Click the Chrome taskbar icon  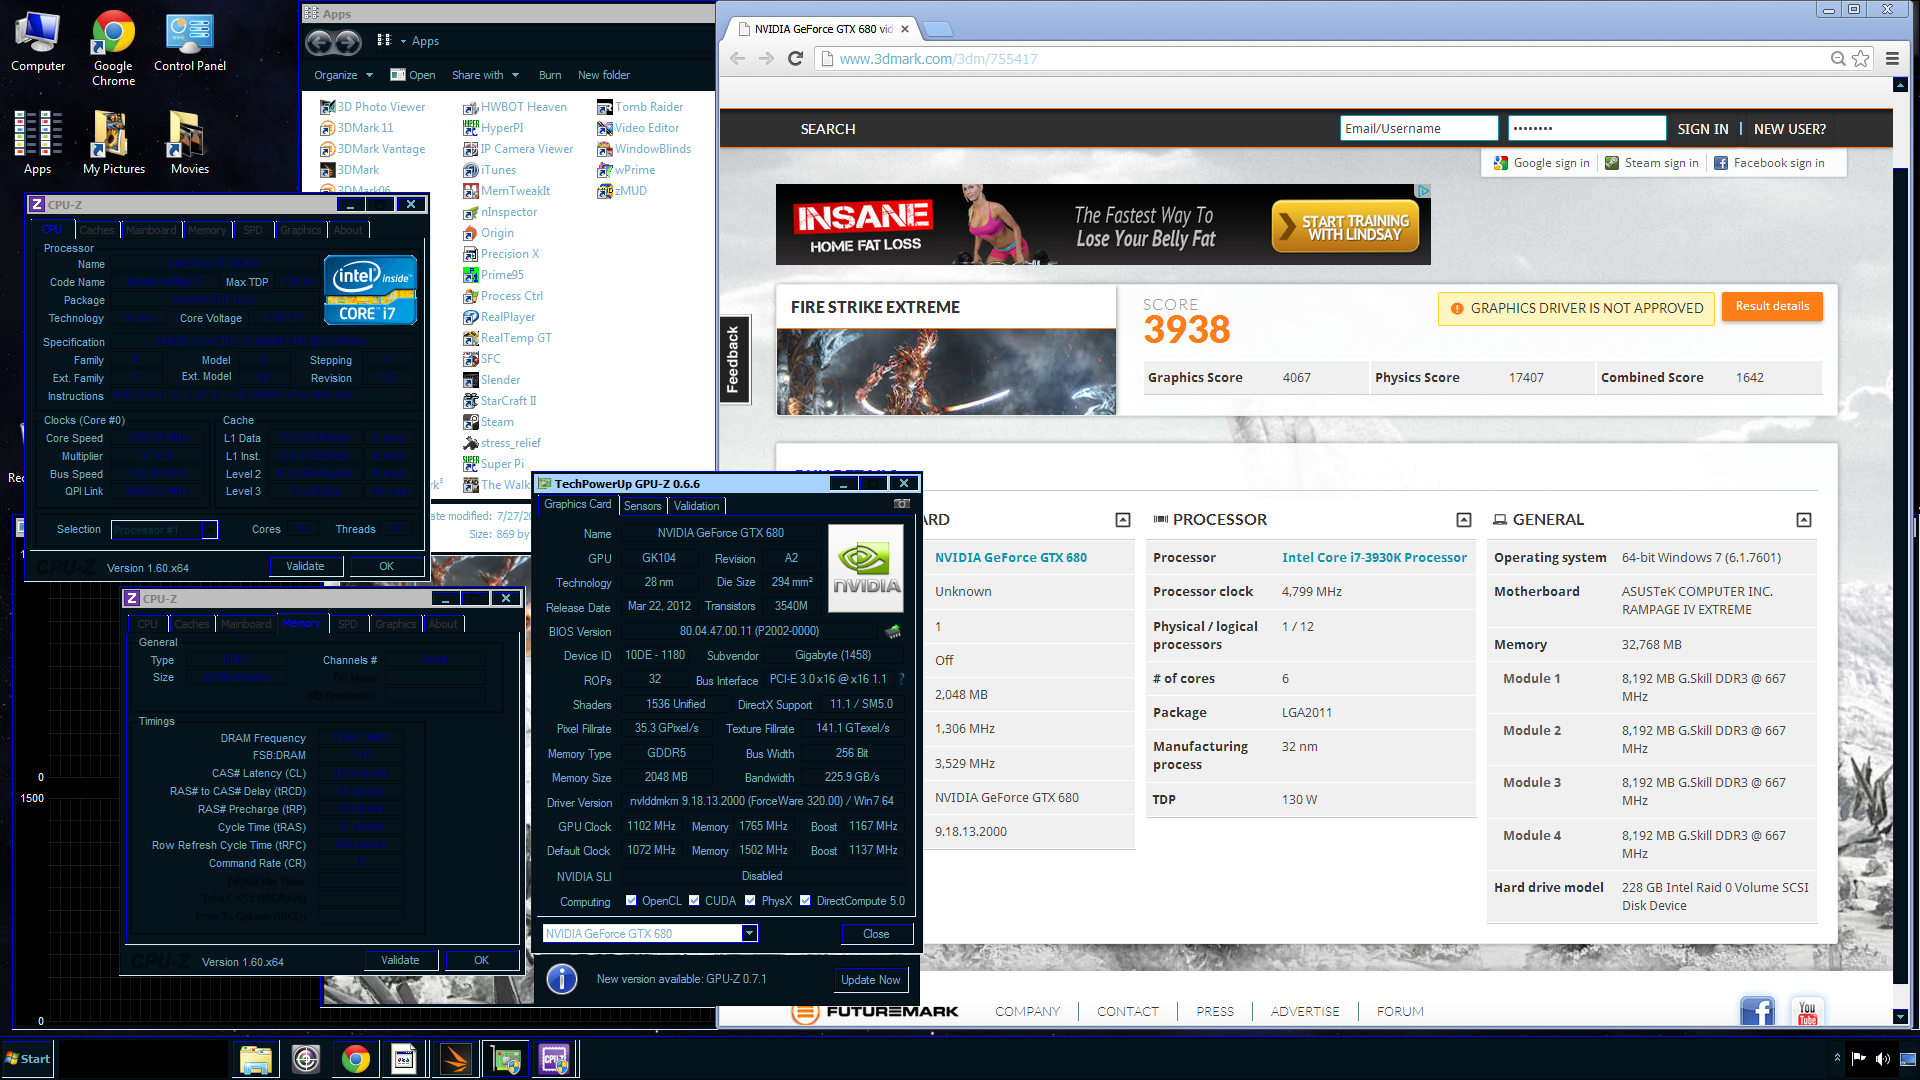[355, 1059]
